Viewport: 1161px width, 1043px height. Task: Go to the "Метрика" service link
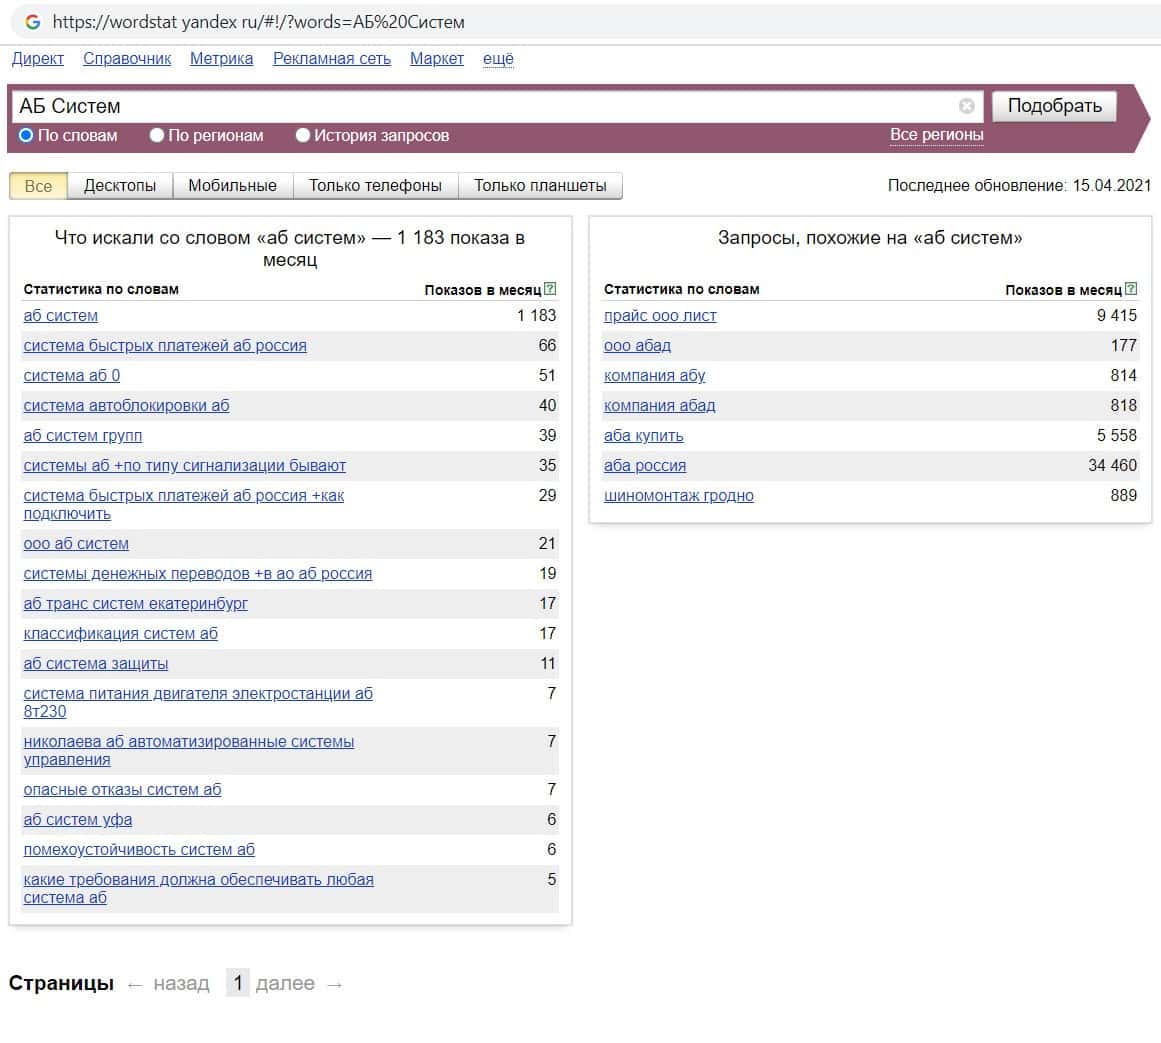(222, 59)
